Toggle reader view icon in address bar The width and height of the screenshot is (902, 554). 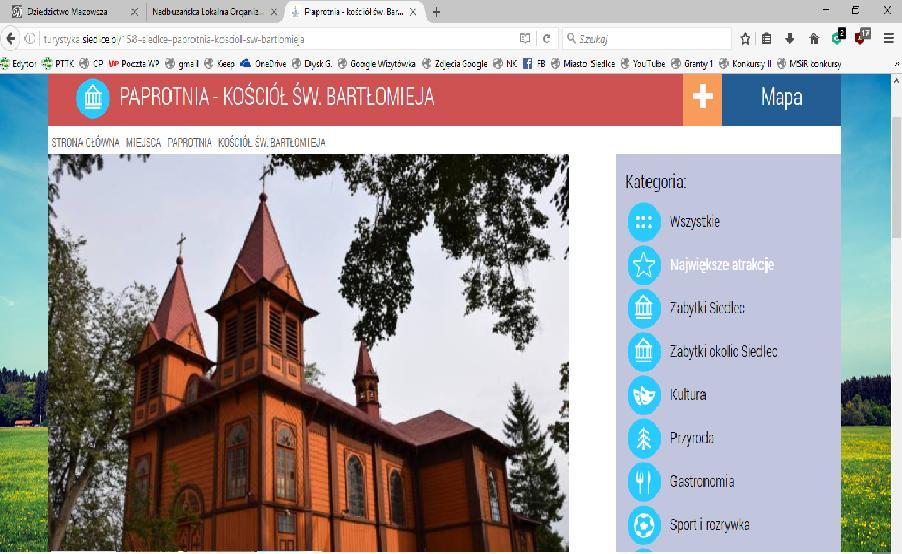pyautogui.click(x=525, y=39)
